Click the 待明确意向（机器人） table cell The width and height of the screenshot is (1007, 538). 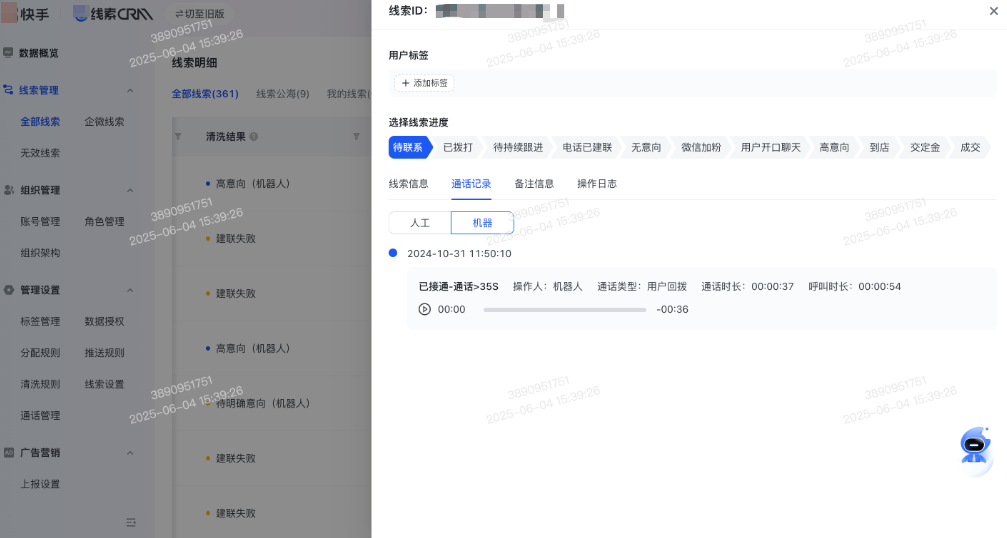point(263,403)
